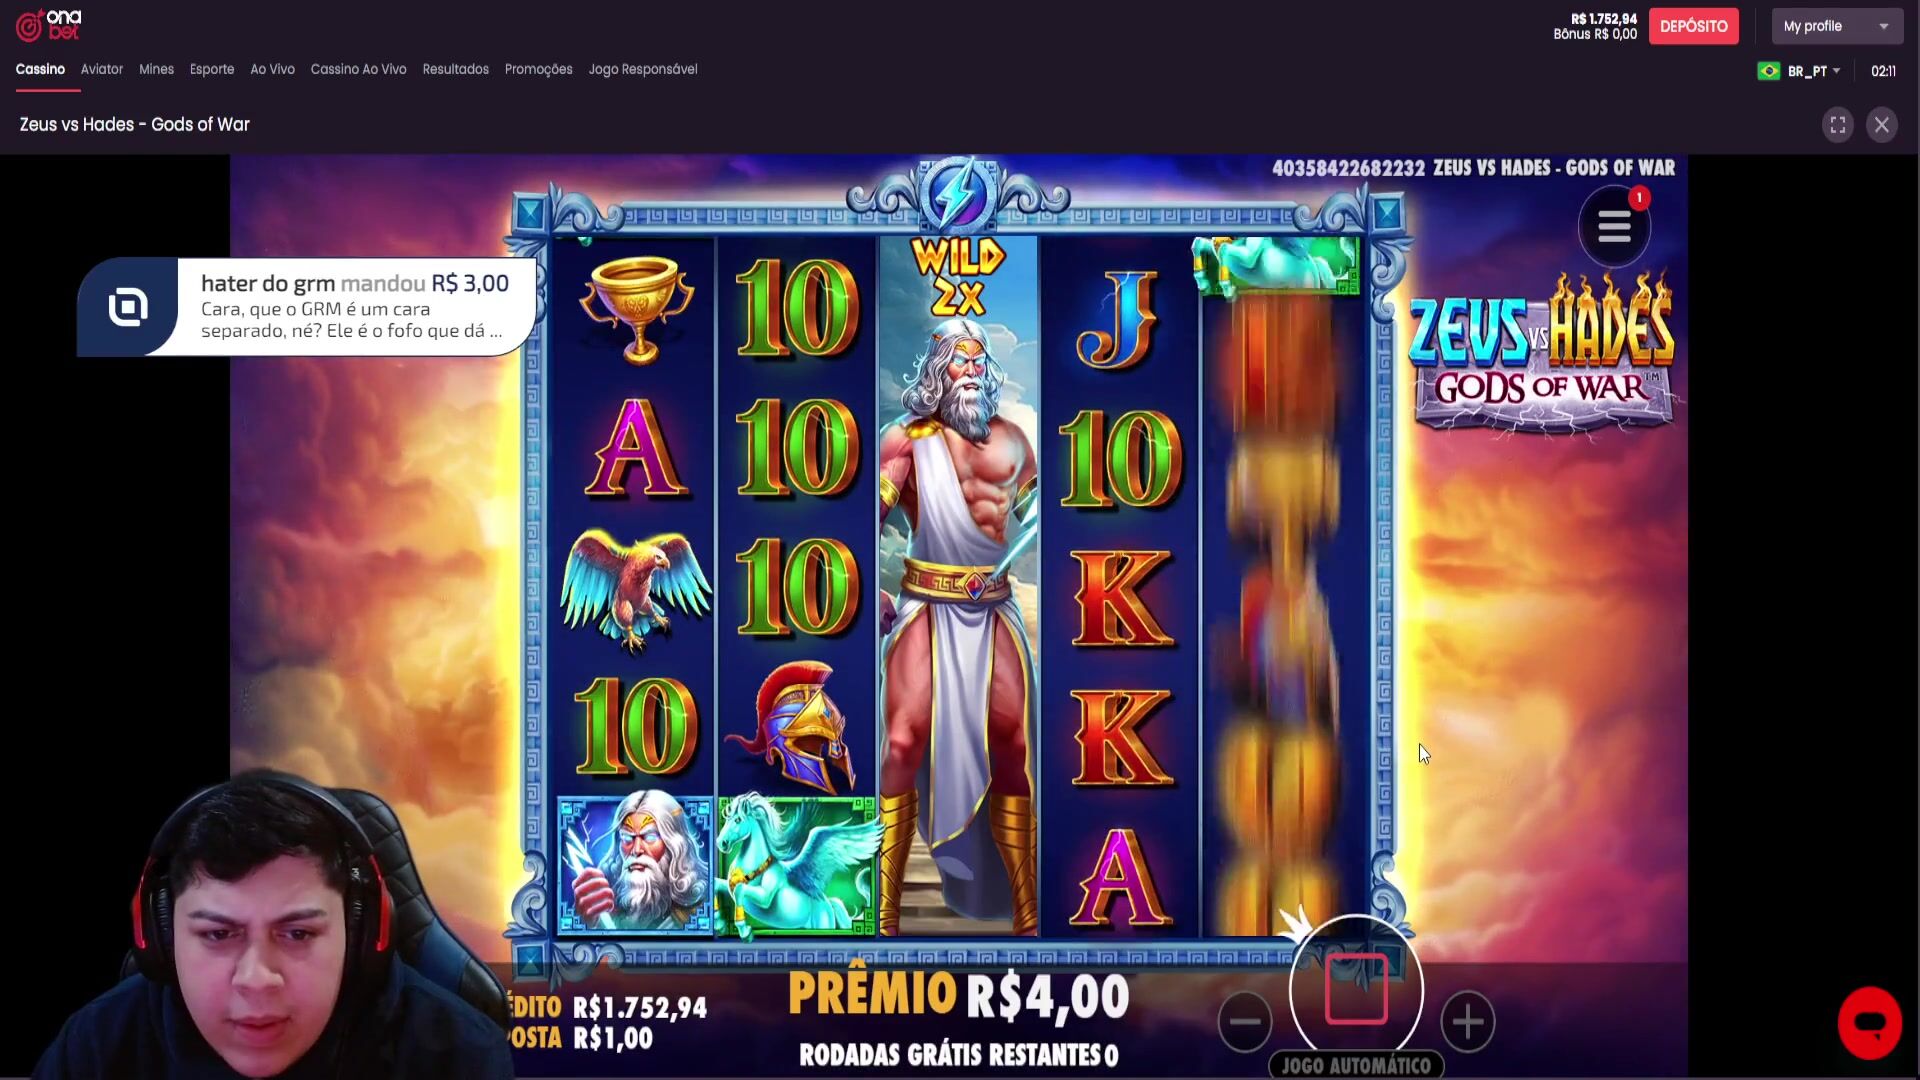Click the Onabet logo
The image size is (1920, 1080).
tap(49, 25)
